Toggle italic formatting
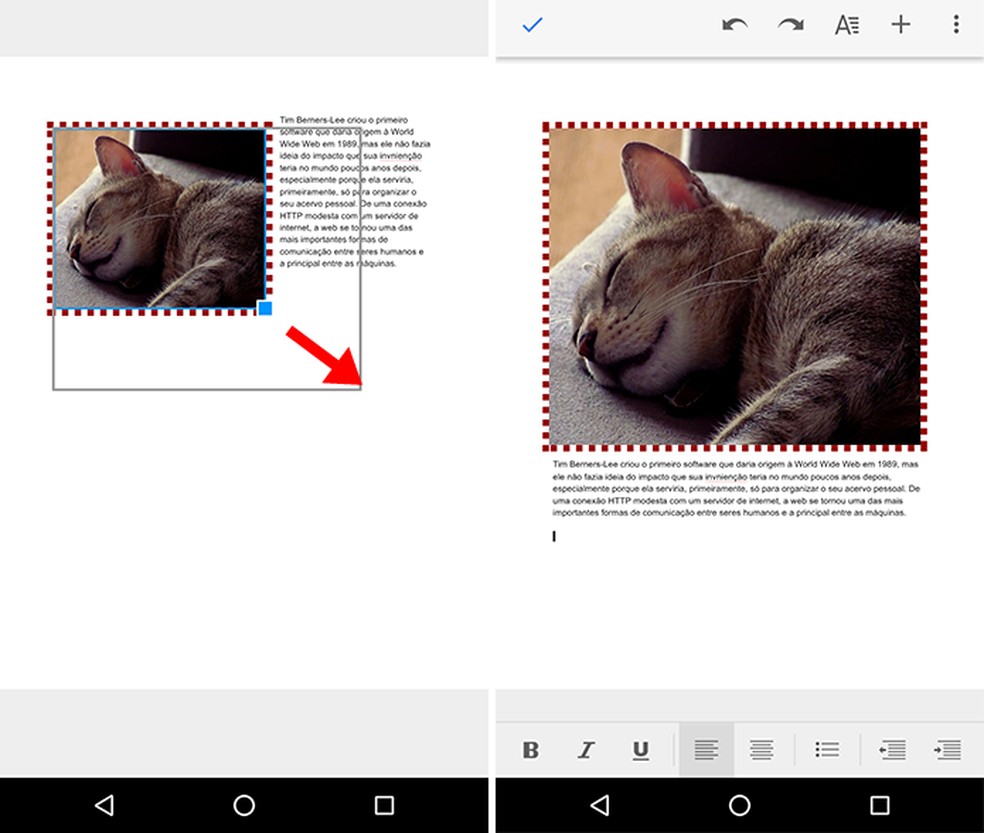This screenshot has width=984, height=833. pyautogui.click(x=586, y=750)
